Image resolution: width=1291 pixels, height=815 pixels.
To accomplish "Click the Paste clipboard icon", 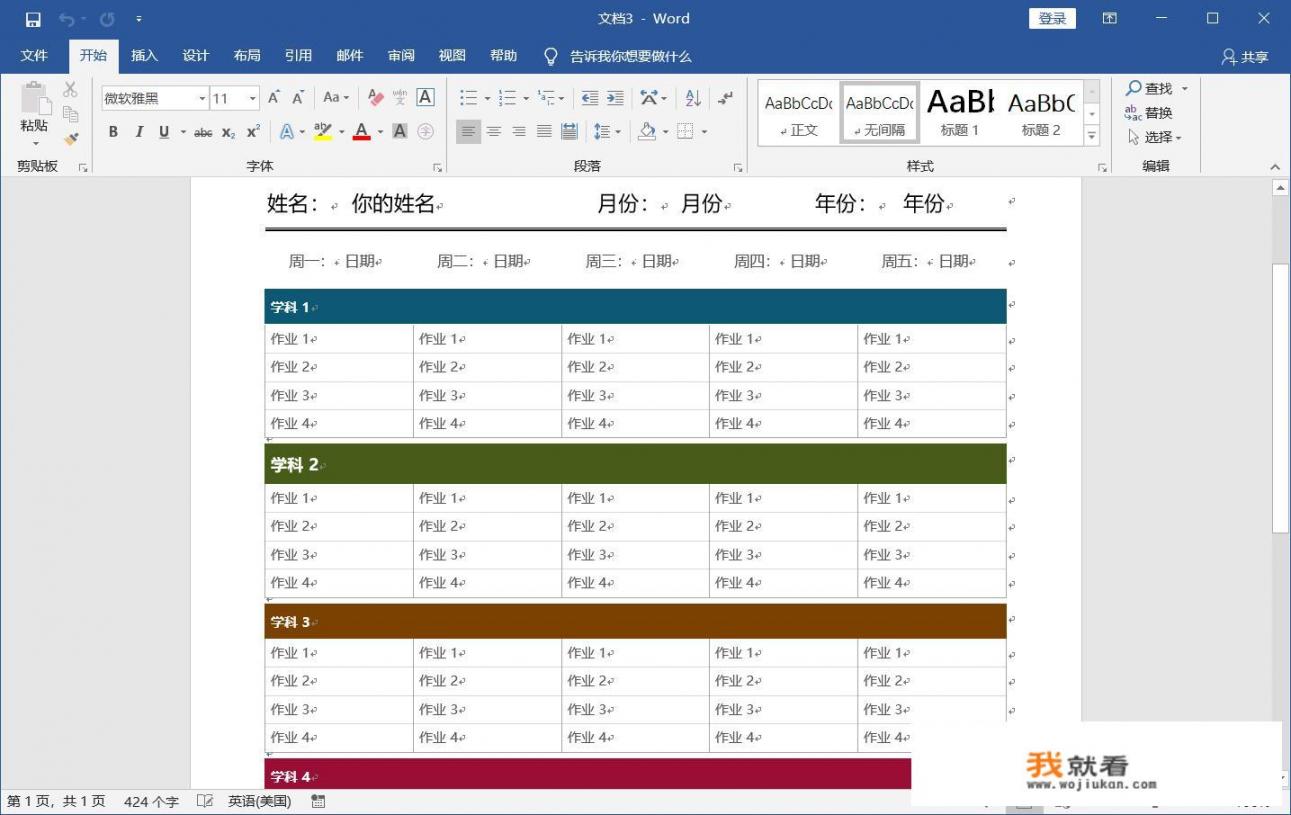I will (34, 98).
